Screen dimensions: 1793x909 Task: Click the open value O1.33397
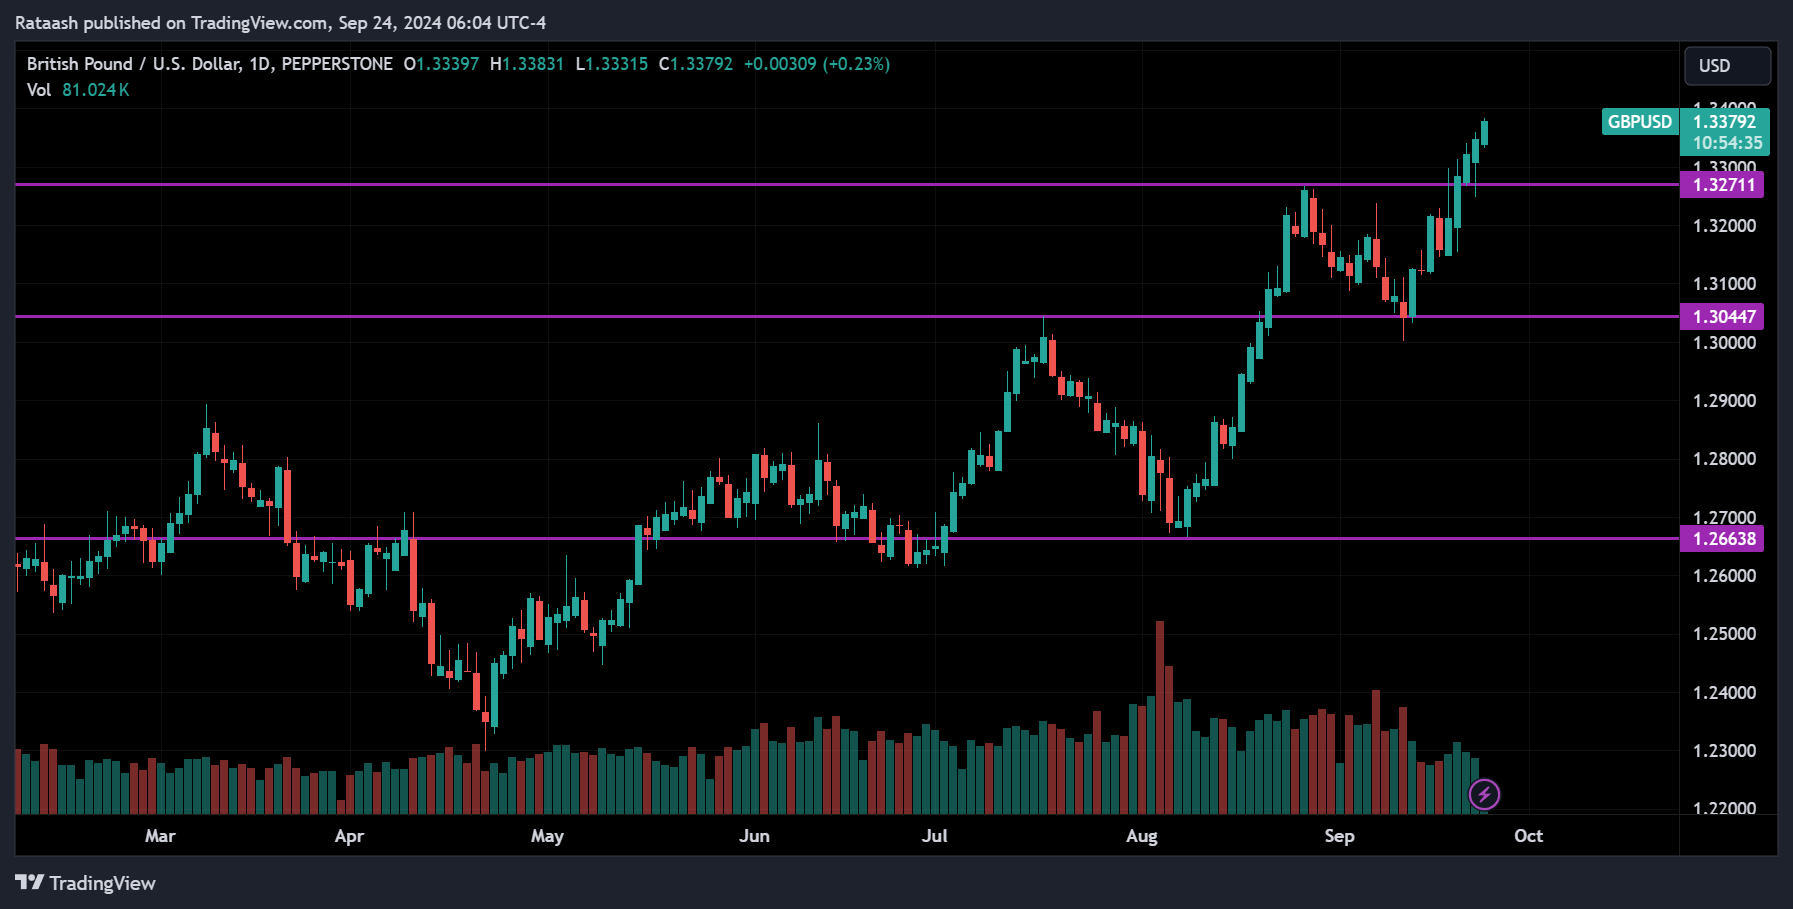point(441,64)
